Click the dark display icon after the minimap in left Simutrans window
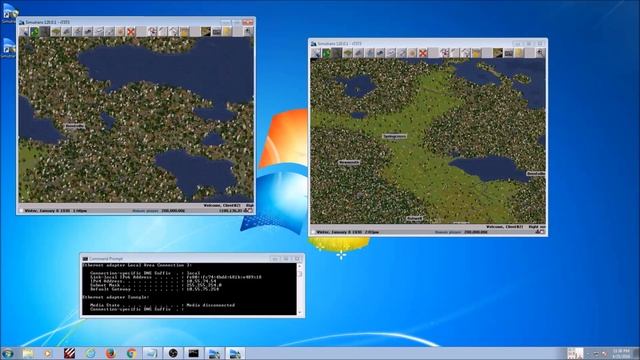 pos(45,31)
